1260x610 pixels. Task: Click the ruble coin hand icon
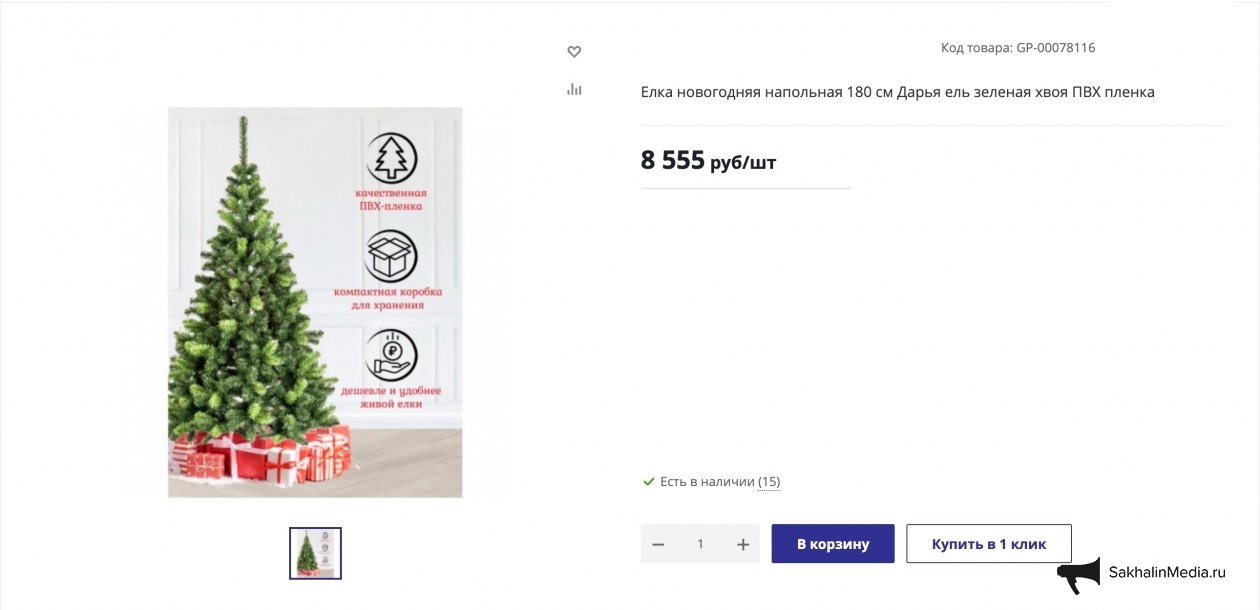point(391,354)
